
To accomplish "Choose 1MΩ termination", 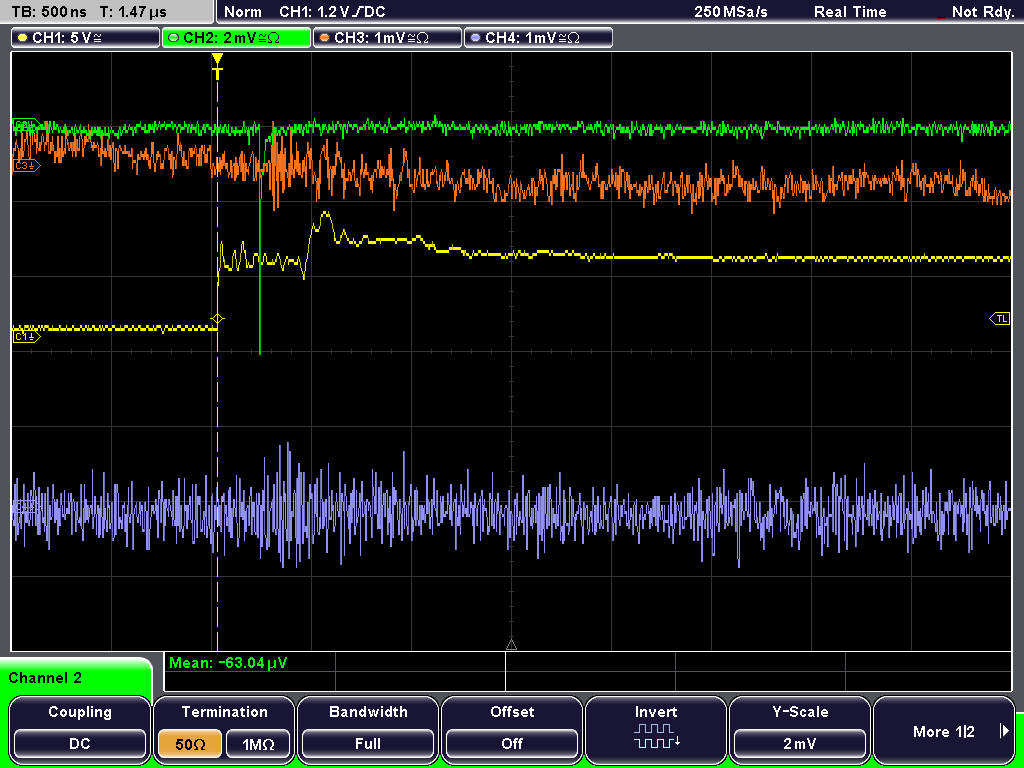I will pos(258,744).
